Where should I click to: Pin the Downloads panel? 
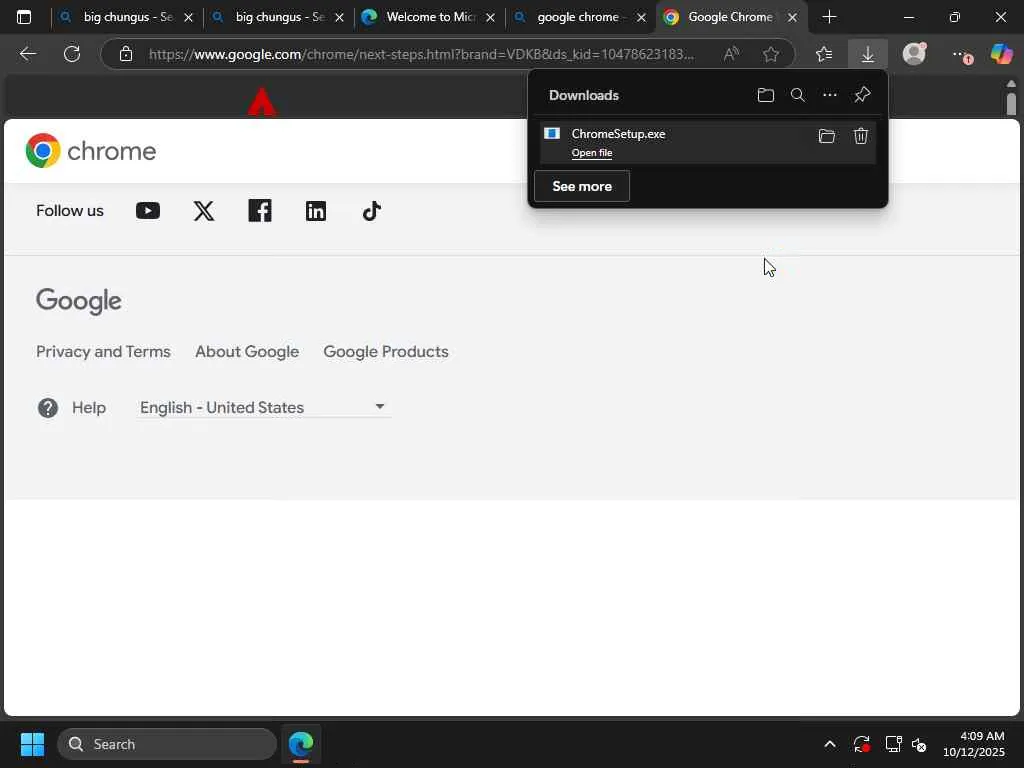pos(862,95)
